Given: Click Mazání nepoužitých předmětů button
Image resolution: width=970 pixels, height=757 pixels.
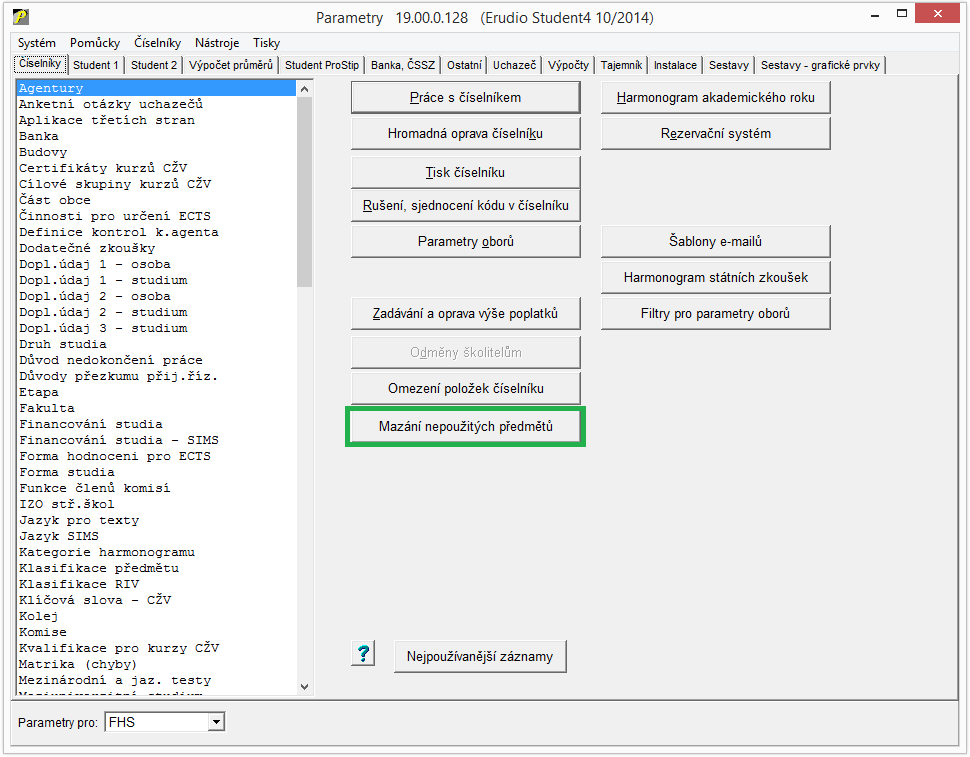Looking at the screenshot, I should coord(465,427).
